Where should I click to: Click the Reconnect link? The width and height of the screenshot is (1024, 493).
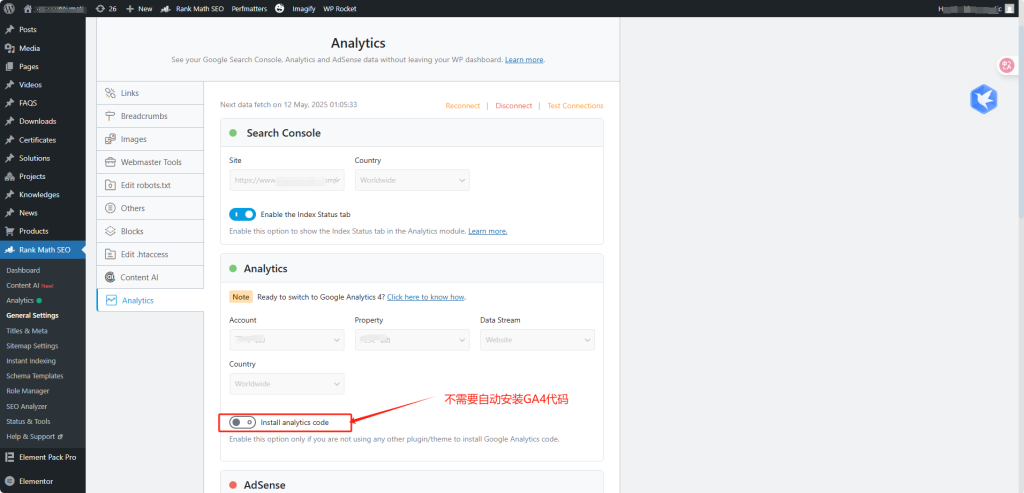[462, 106]
